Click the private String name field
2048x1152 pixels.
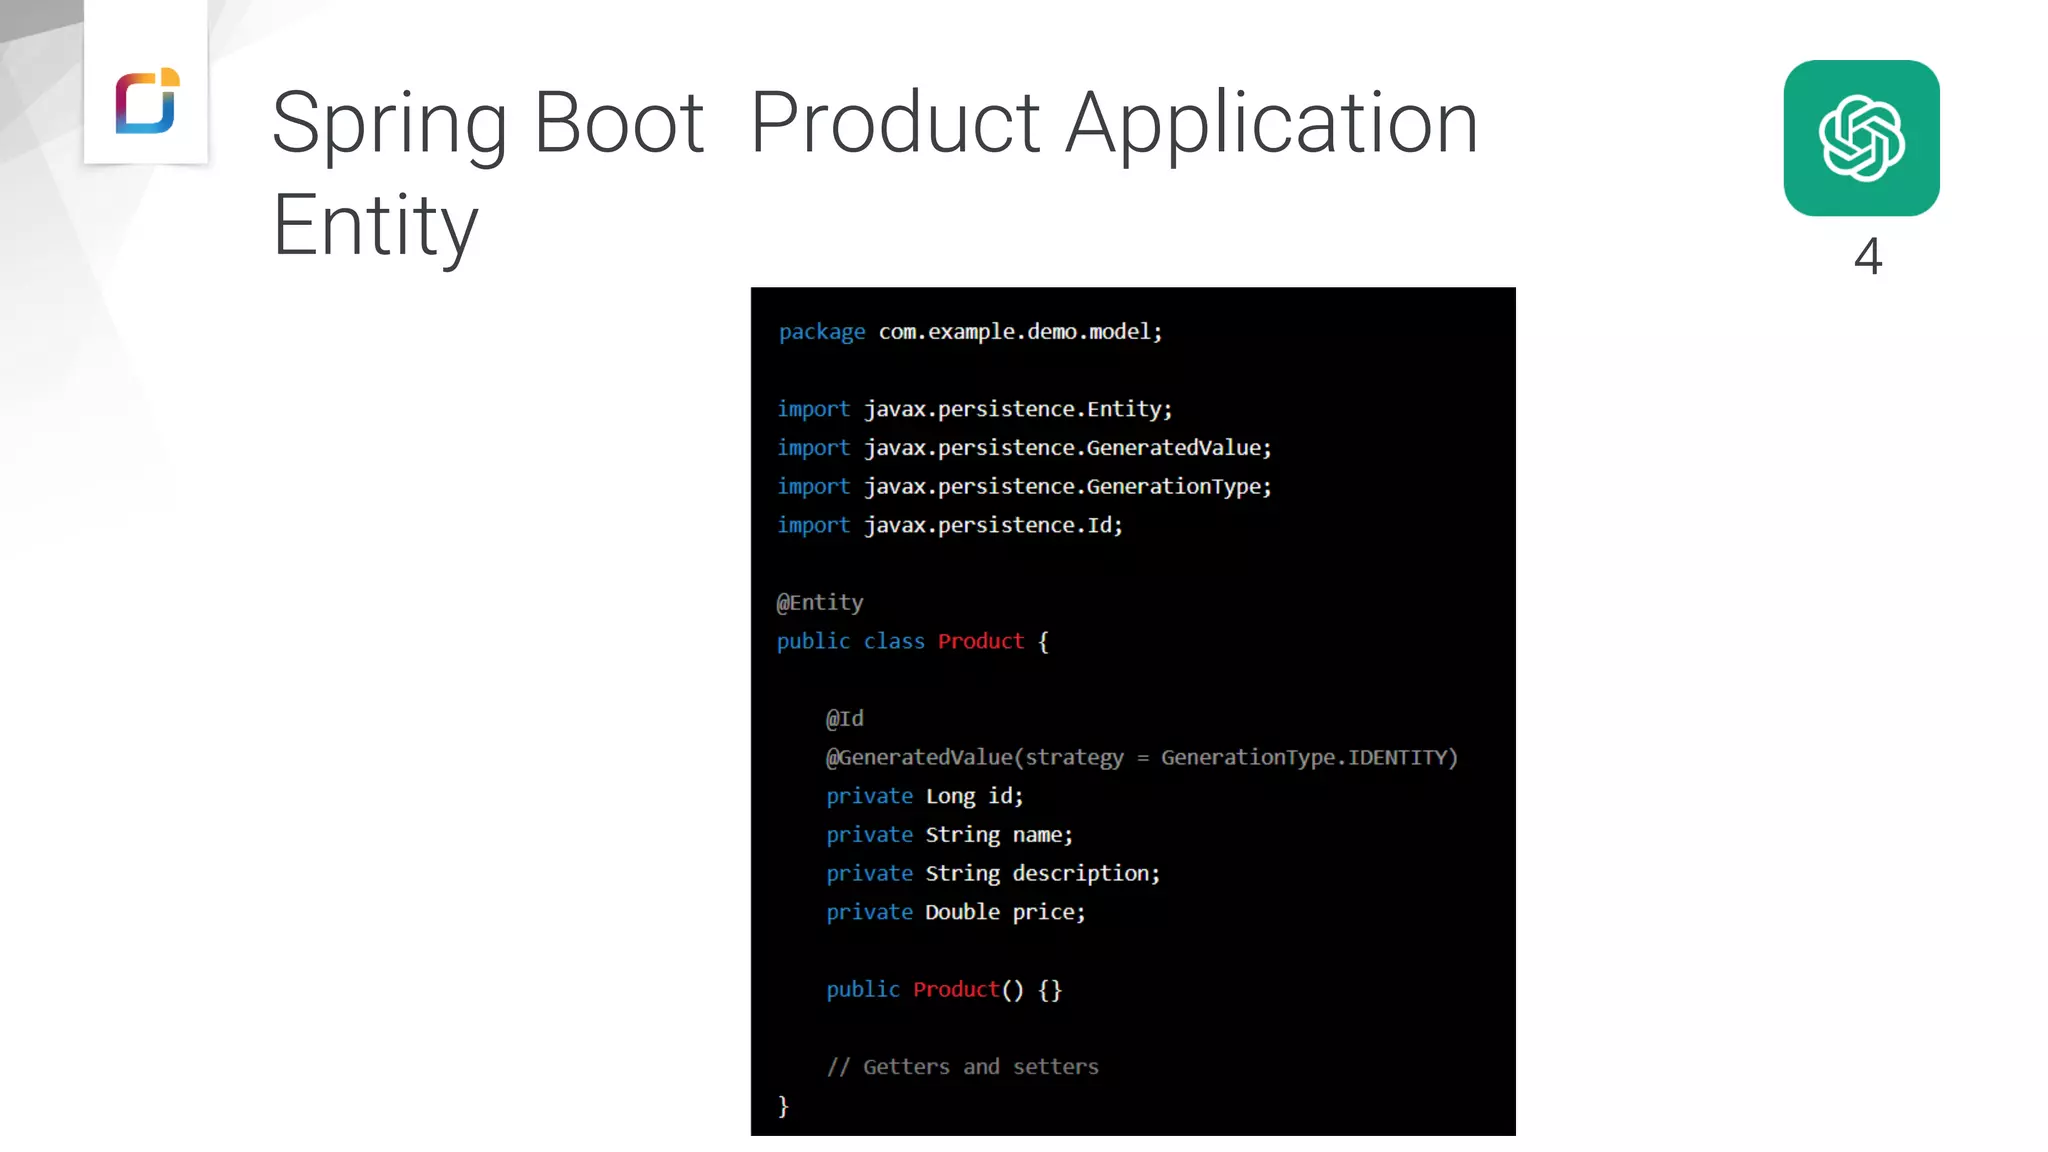tap(949, 834)
